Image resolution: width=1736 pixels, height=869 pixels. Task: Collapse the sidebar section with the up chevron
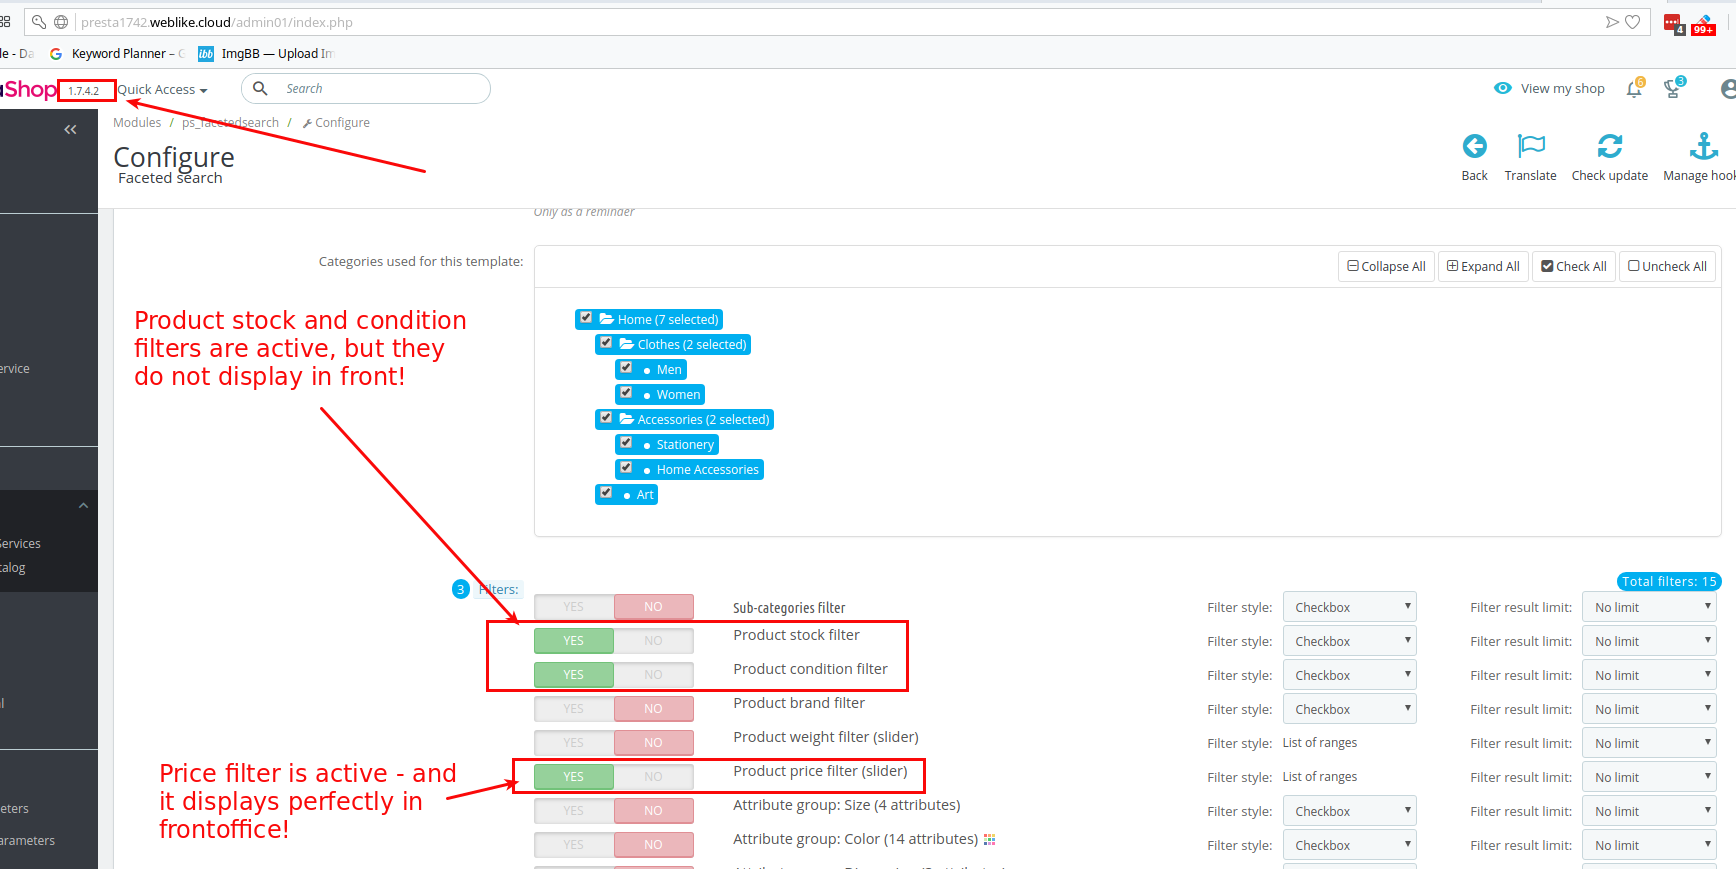[83, 506]
